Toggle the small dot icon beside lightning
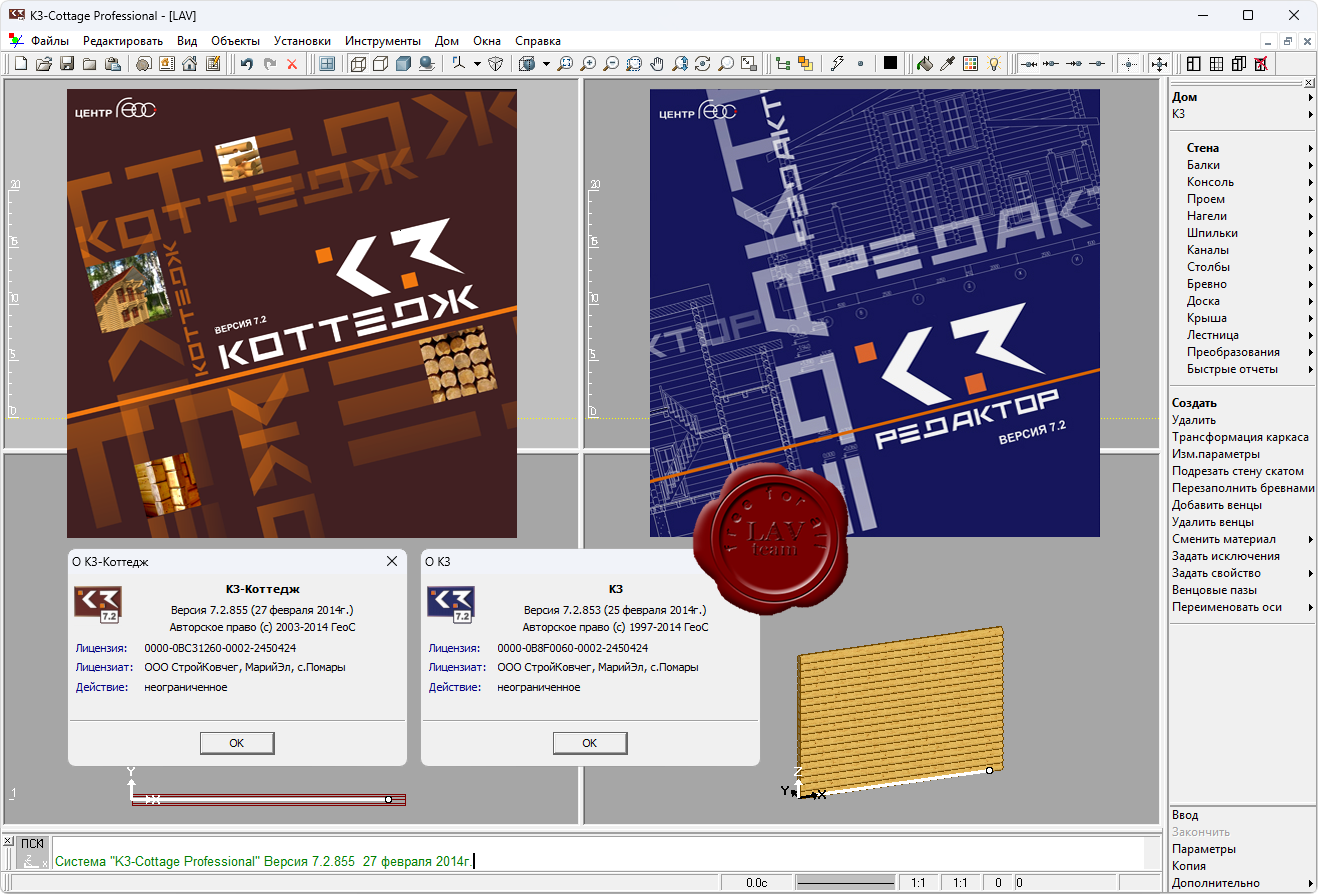This screenshot has height=894, width=1318. pos(861,64)
